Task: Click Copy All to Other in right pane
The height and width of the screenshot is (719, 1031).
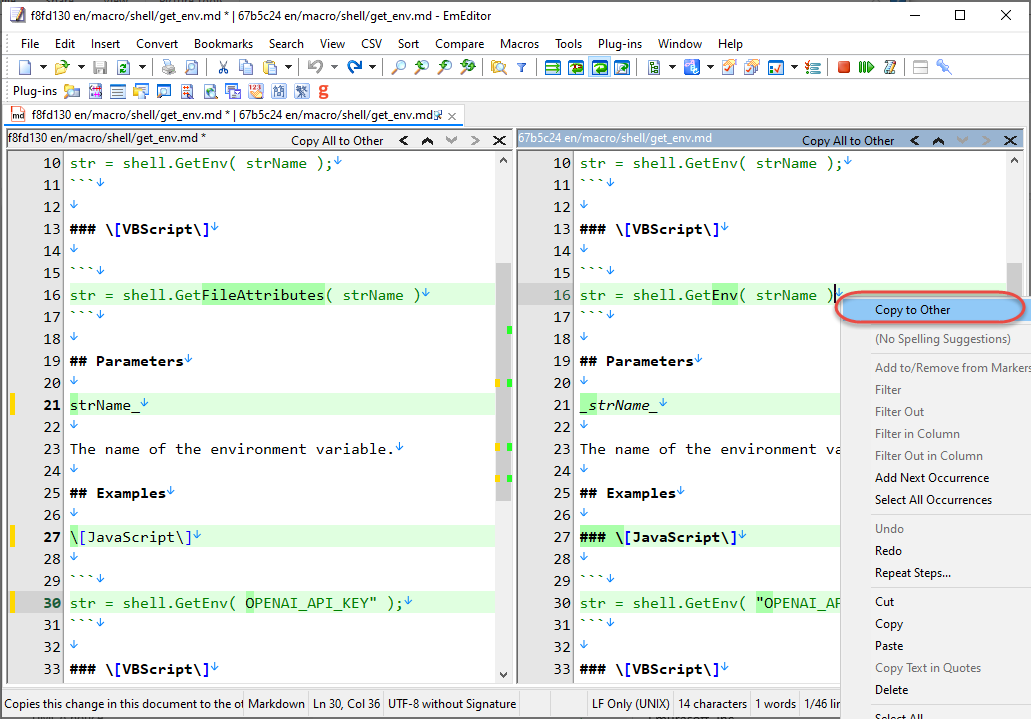Action: 848,141
